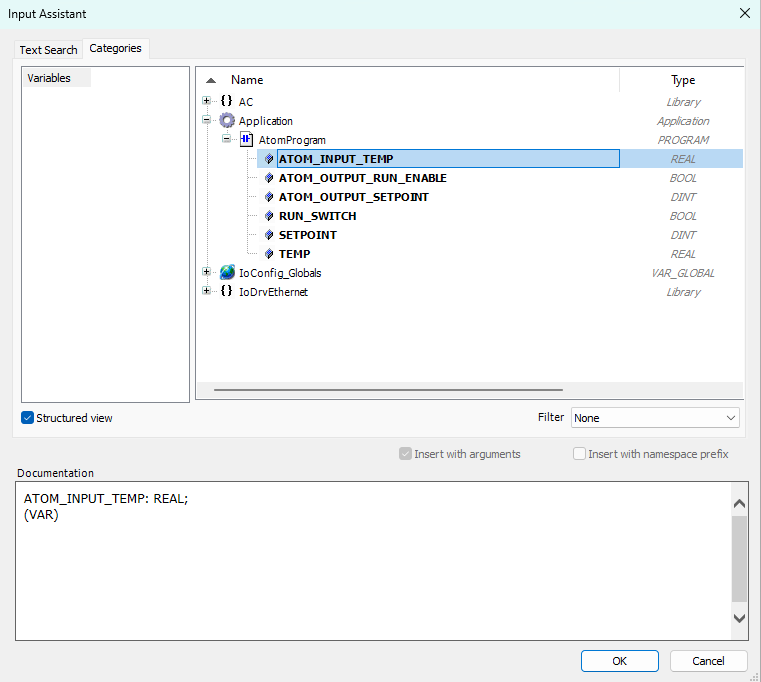
Task: Expand the IoConfig_Globals tree node
Action: coord(207,273)
